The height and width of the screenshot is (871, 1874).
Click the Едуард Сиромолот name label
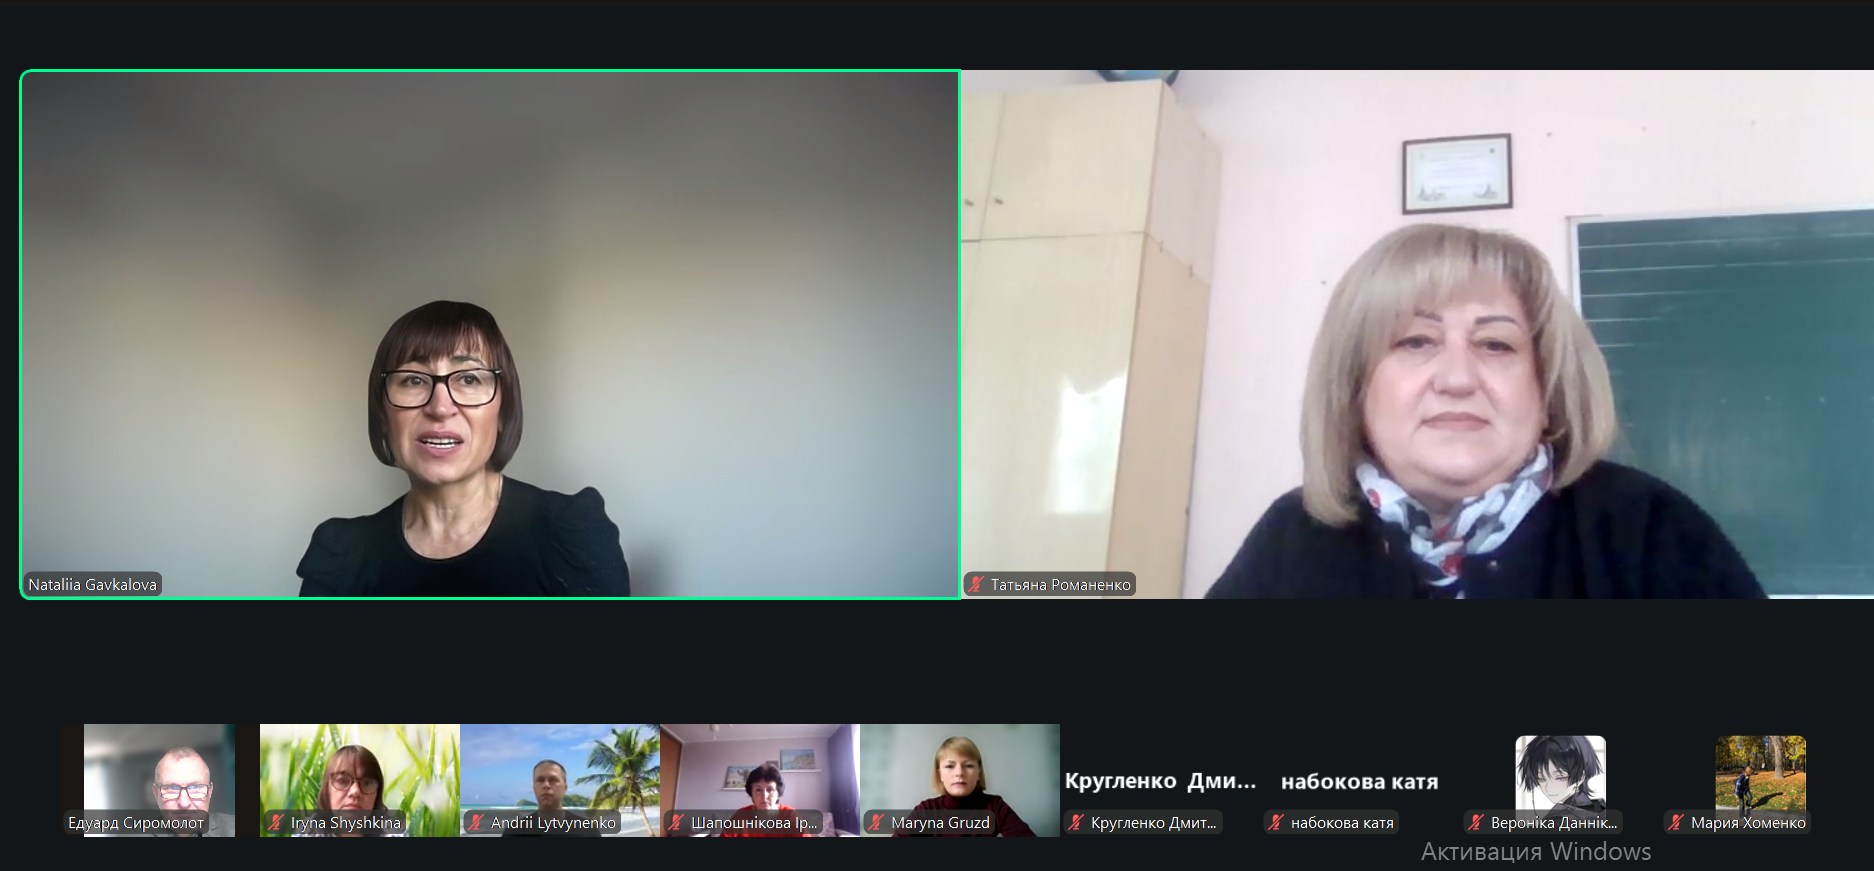point(136,823)
